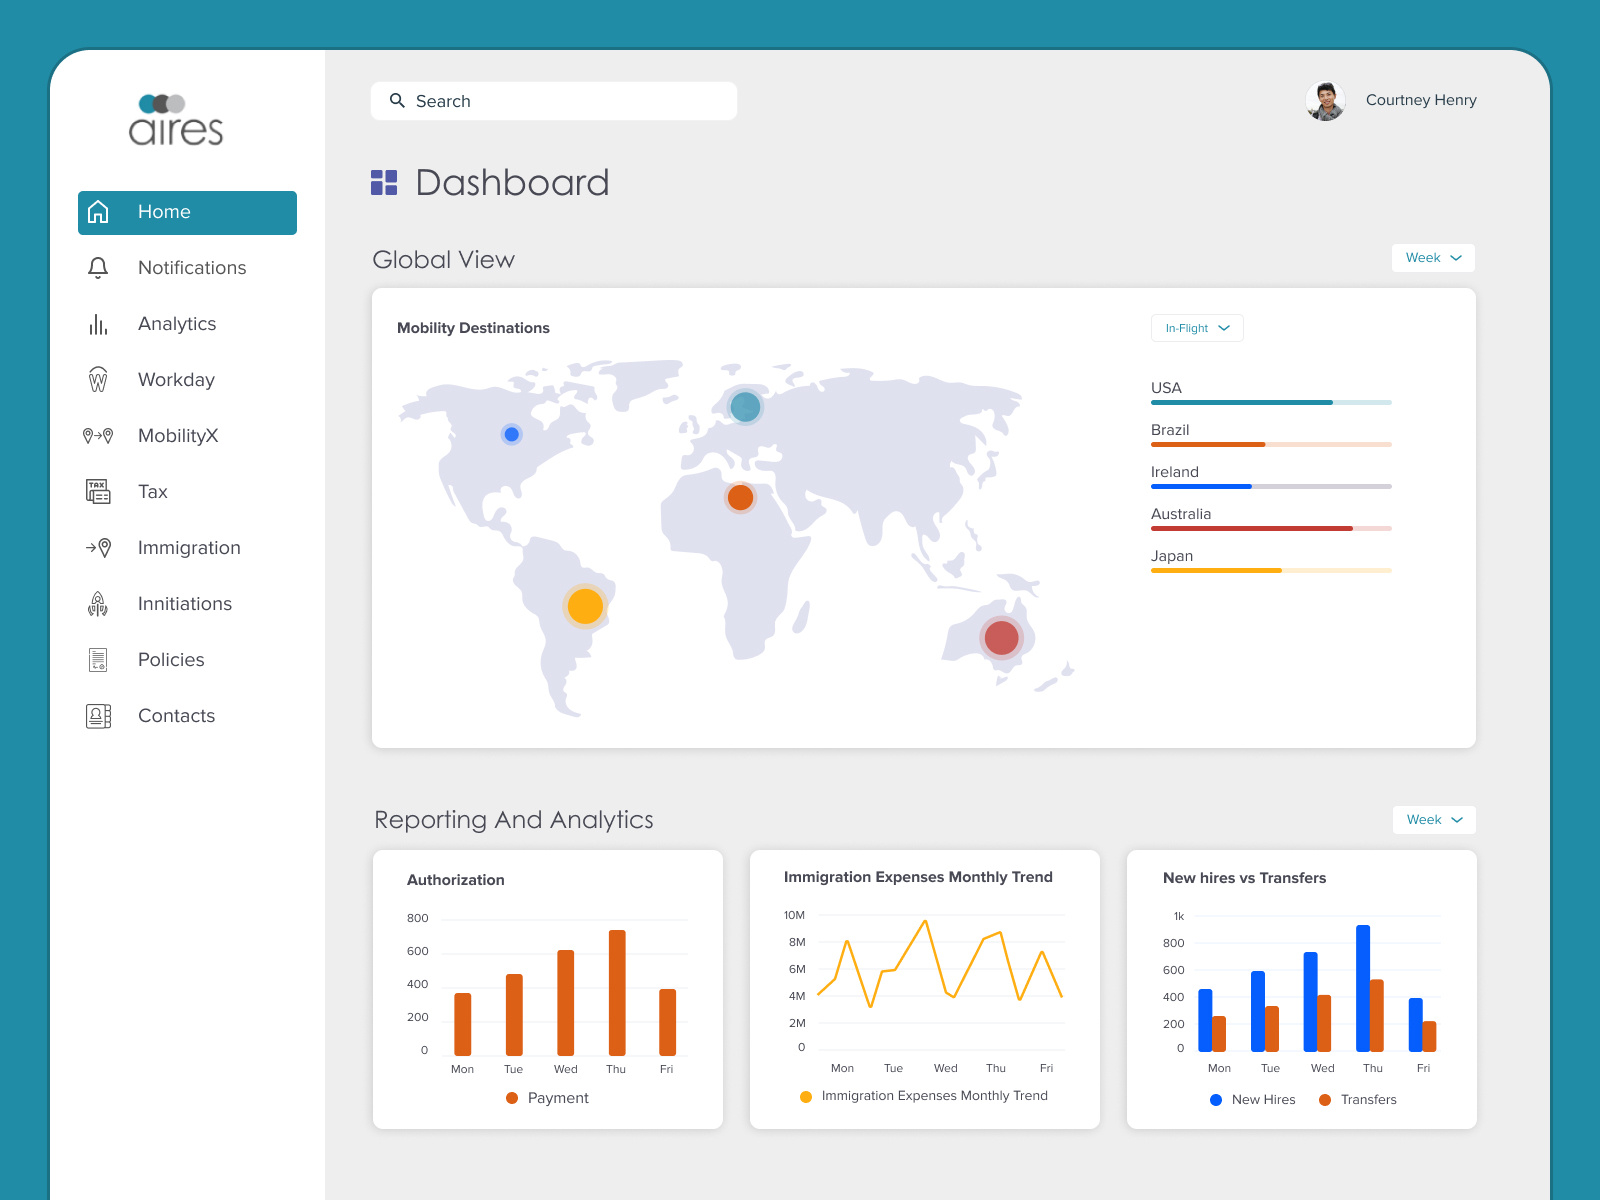The height and width of the screenshot is (1200, 1600).
Task: Click the Contacts address book icon
Action: (98, 715)
